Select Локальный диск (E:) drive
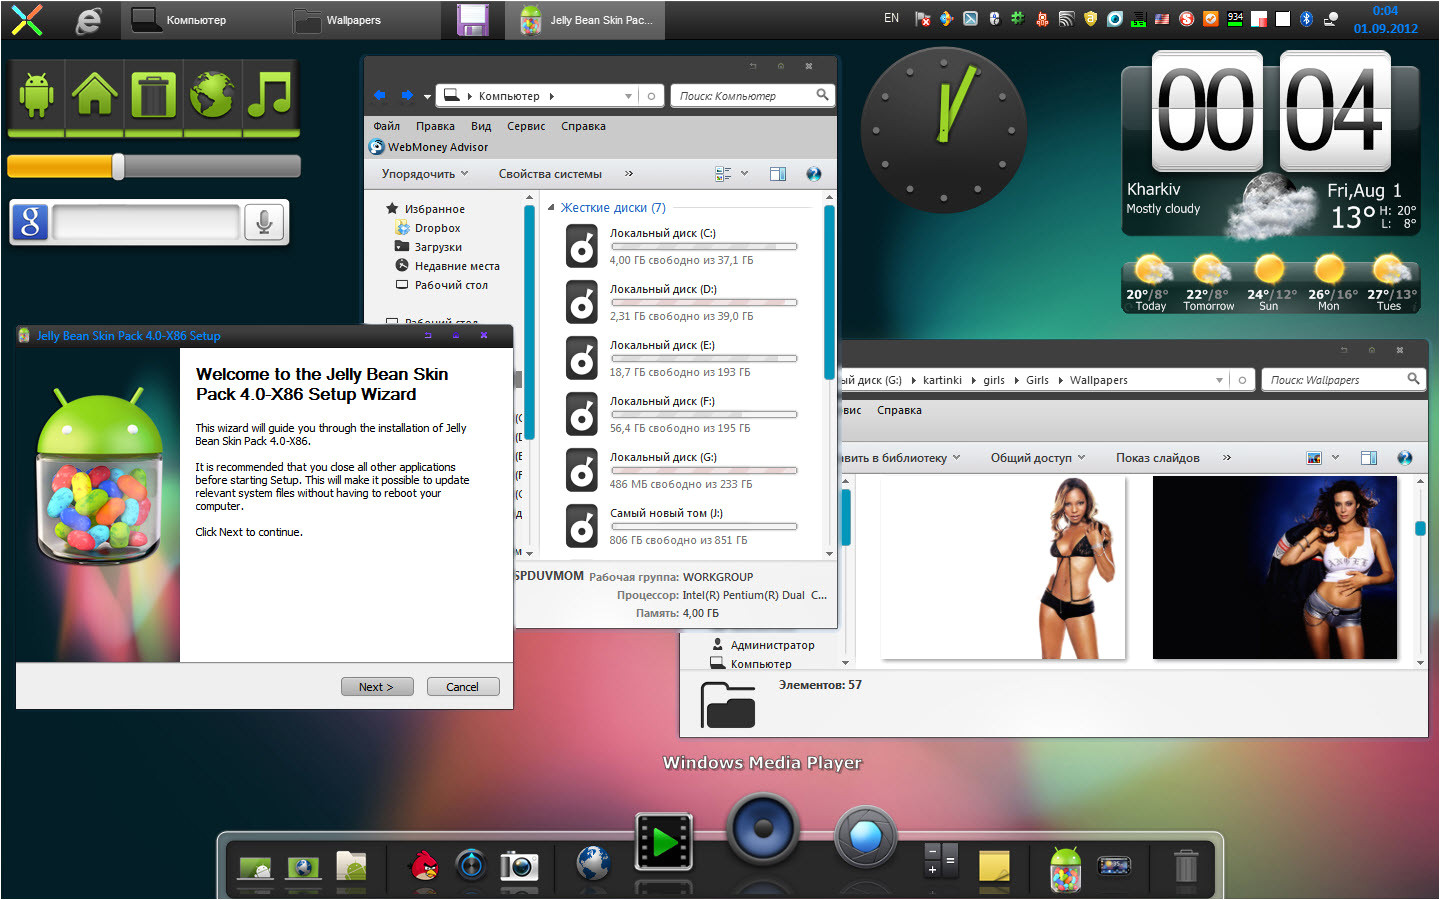The width and height of the screenshot is (1440, 900). pyautogui.click(x=682, y=358)
